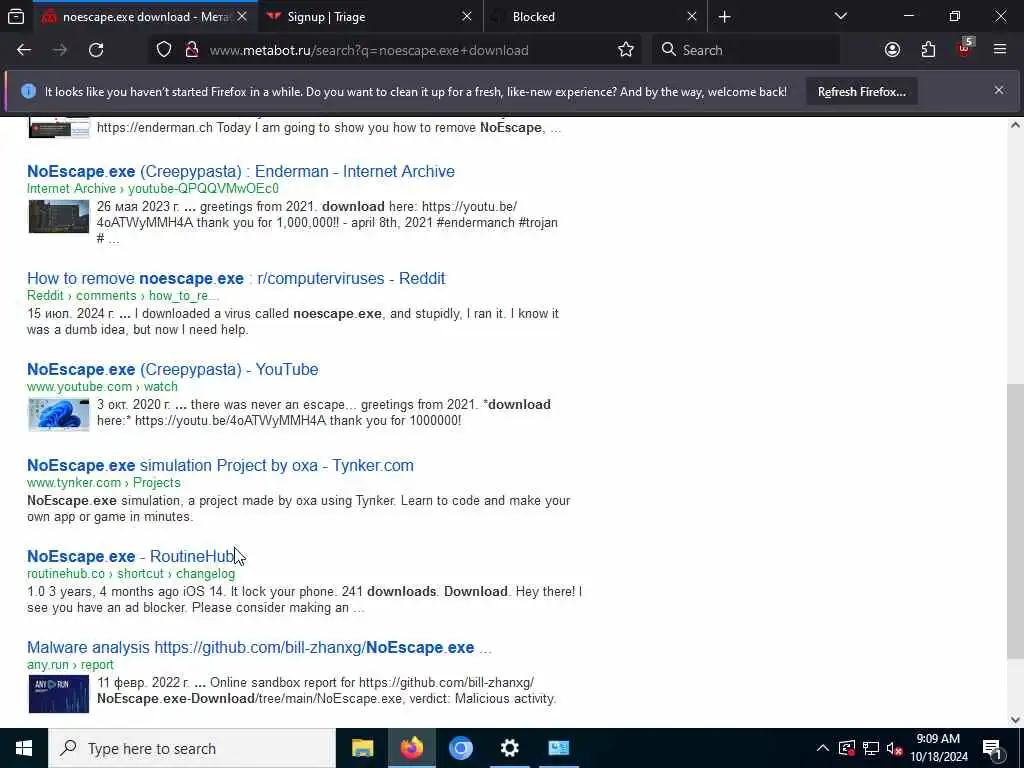Viewport: 1024px width, 768px height.
Task: List all tabs dropdown arrow
Action: point(840,16)
